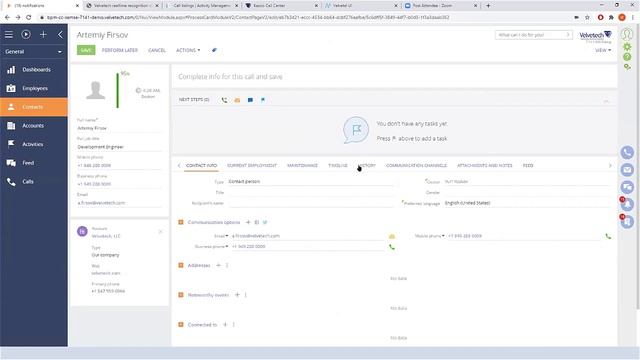This screenshot has height=360, width=640.
Task: Click Perform Later button
Action: (x=120, y=50)
